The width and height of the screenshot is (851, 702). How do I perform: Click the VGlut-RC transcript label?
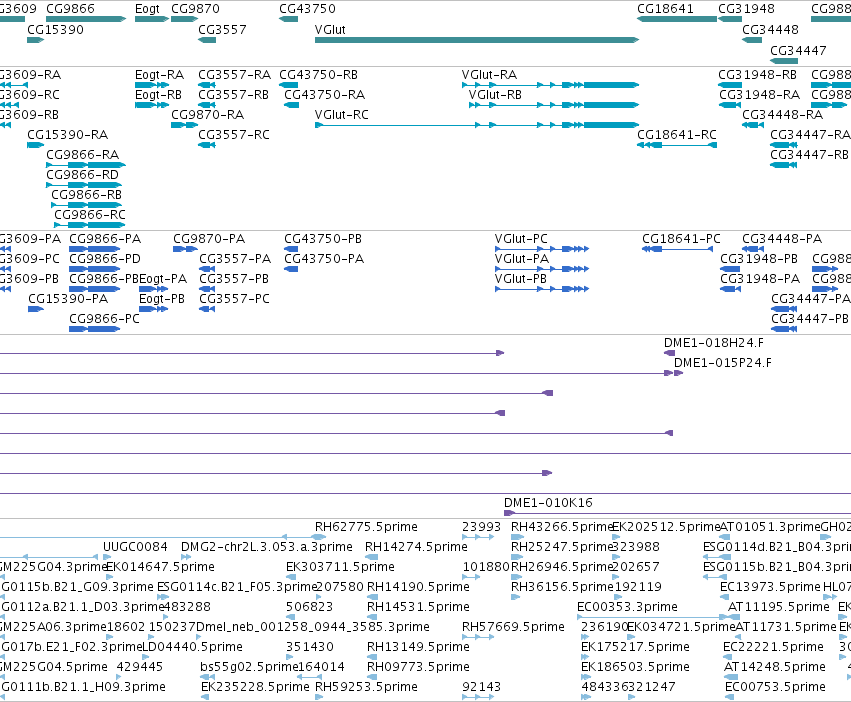[342, 115]
